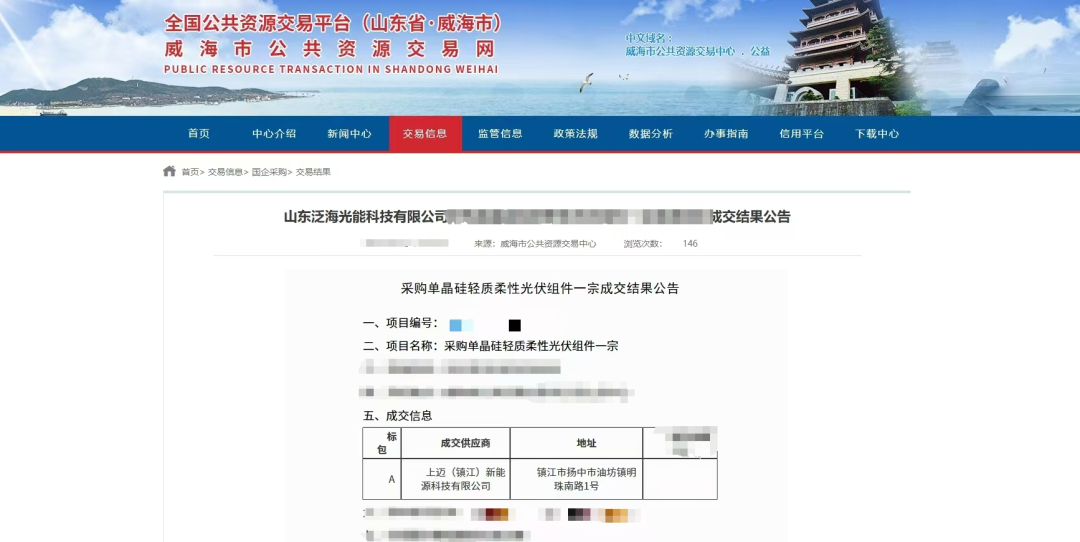Click the 威海市公共资源交易中心．公益 domain text
This screenshot has height=542, width=1080.
coord(698,51)
